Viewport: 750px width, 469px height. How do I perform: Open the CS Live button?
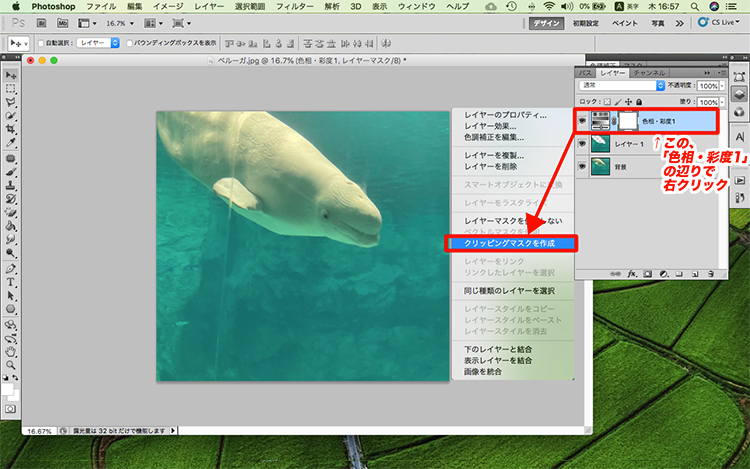pyautogui.click(x=720, y=21)
